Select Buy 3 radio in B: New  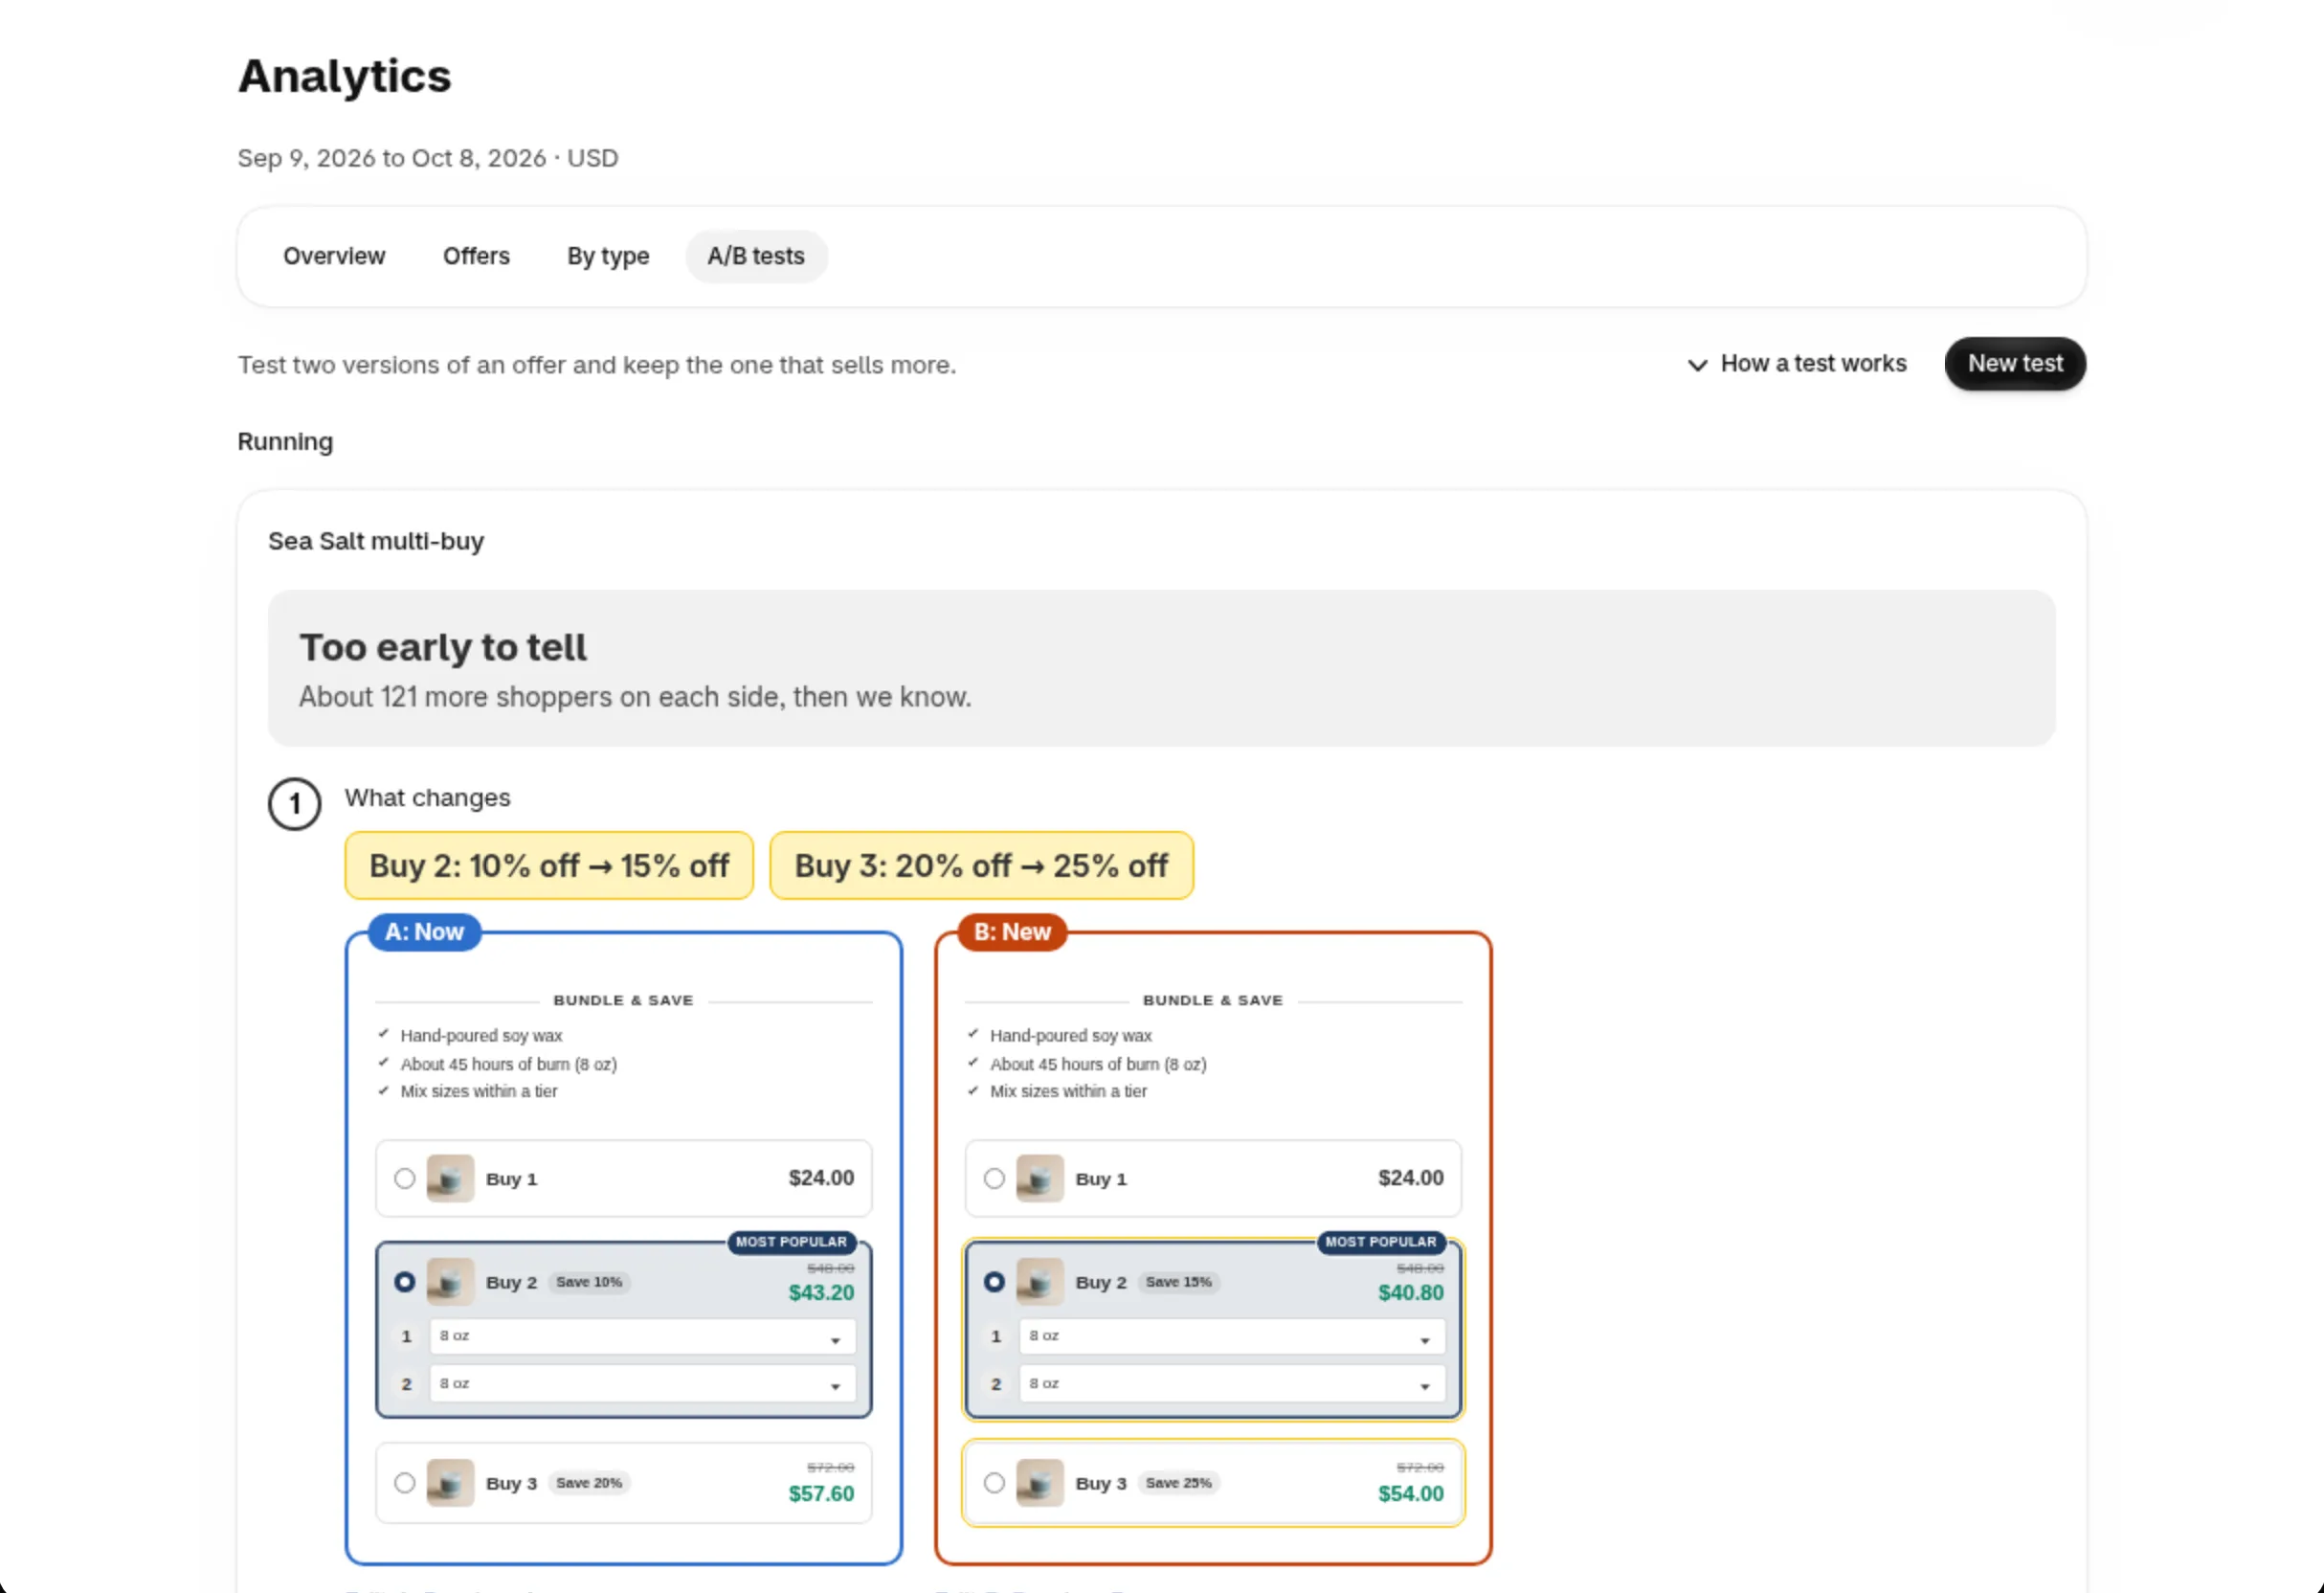[994, 1482]
